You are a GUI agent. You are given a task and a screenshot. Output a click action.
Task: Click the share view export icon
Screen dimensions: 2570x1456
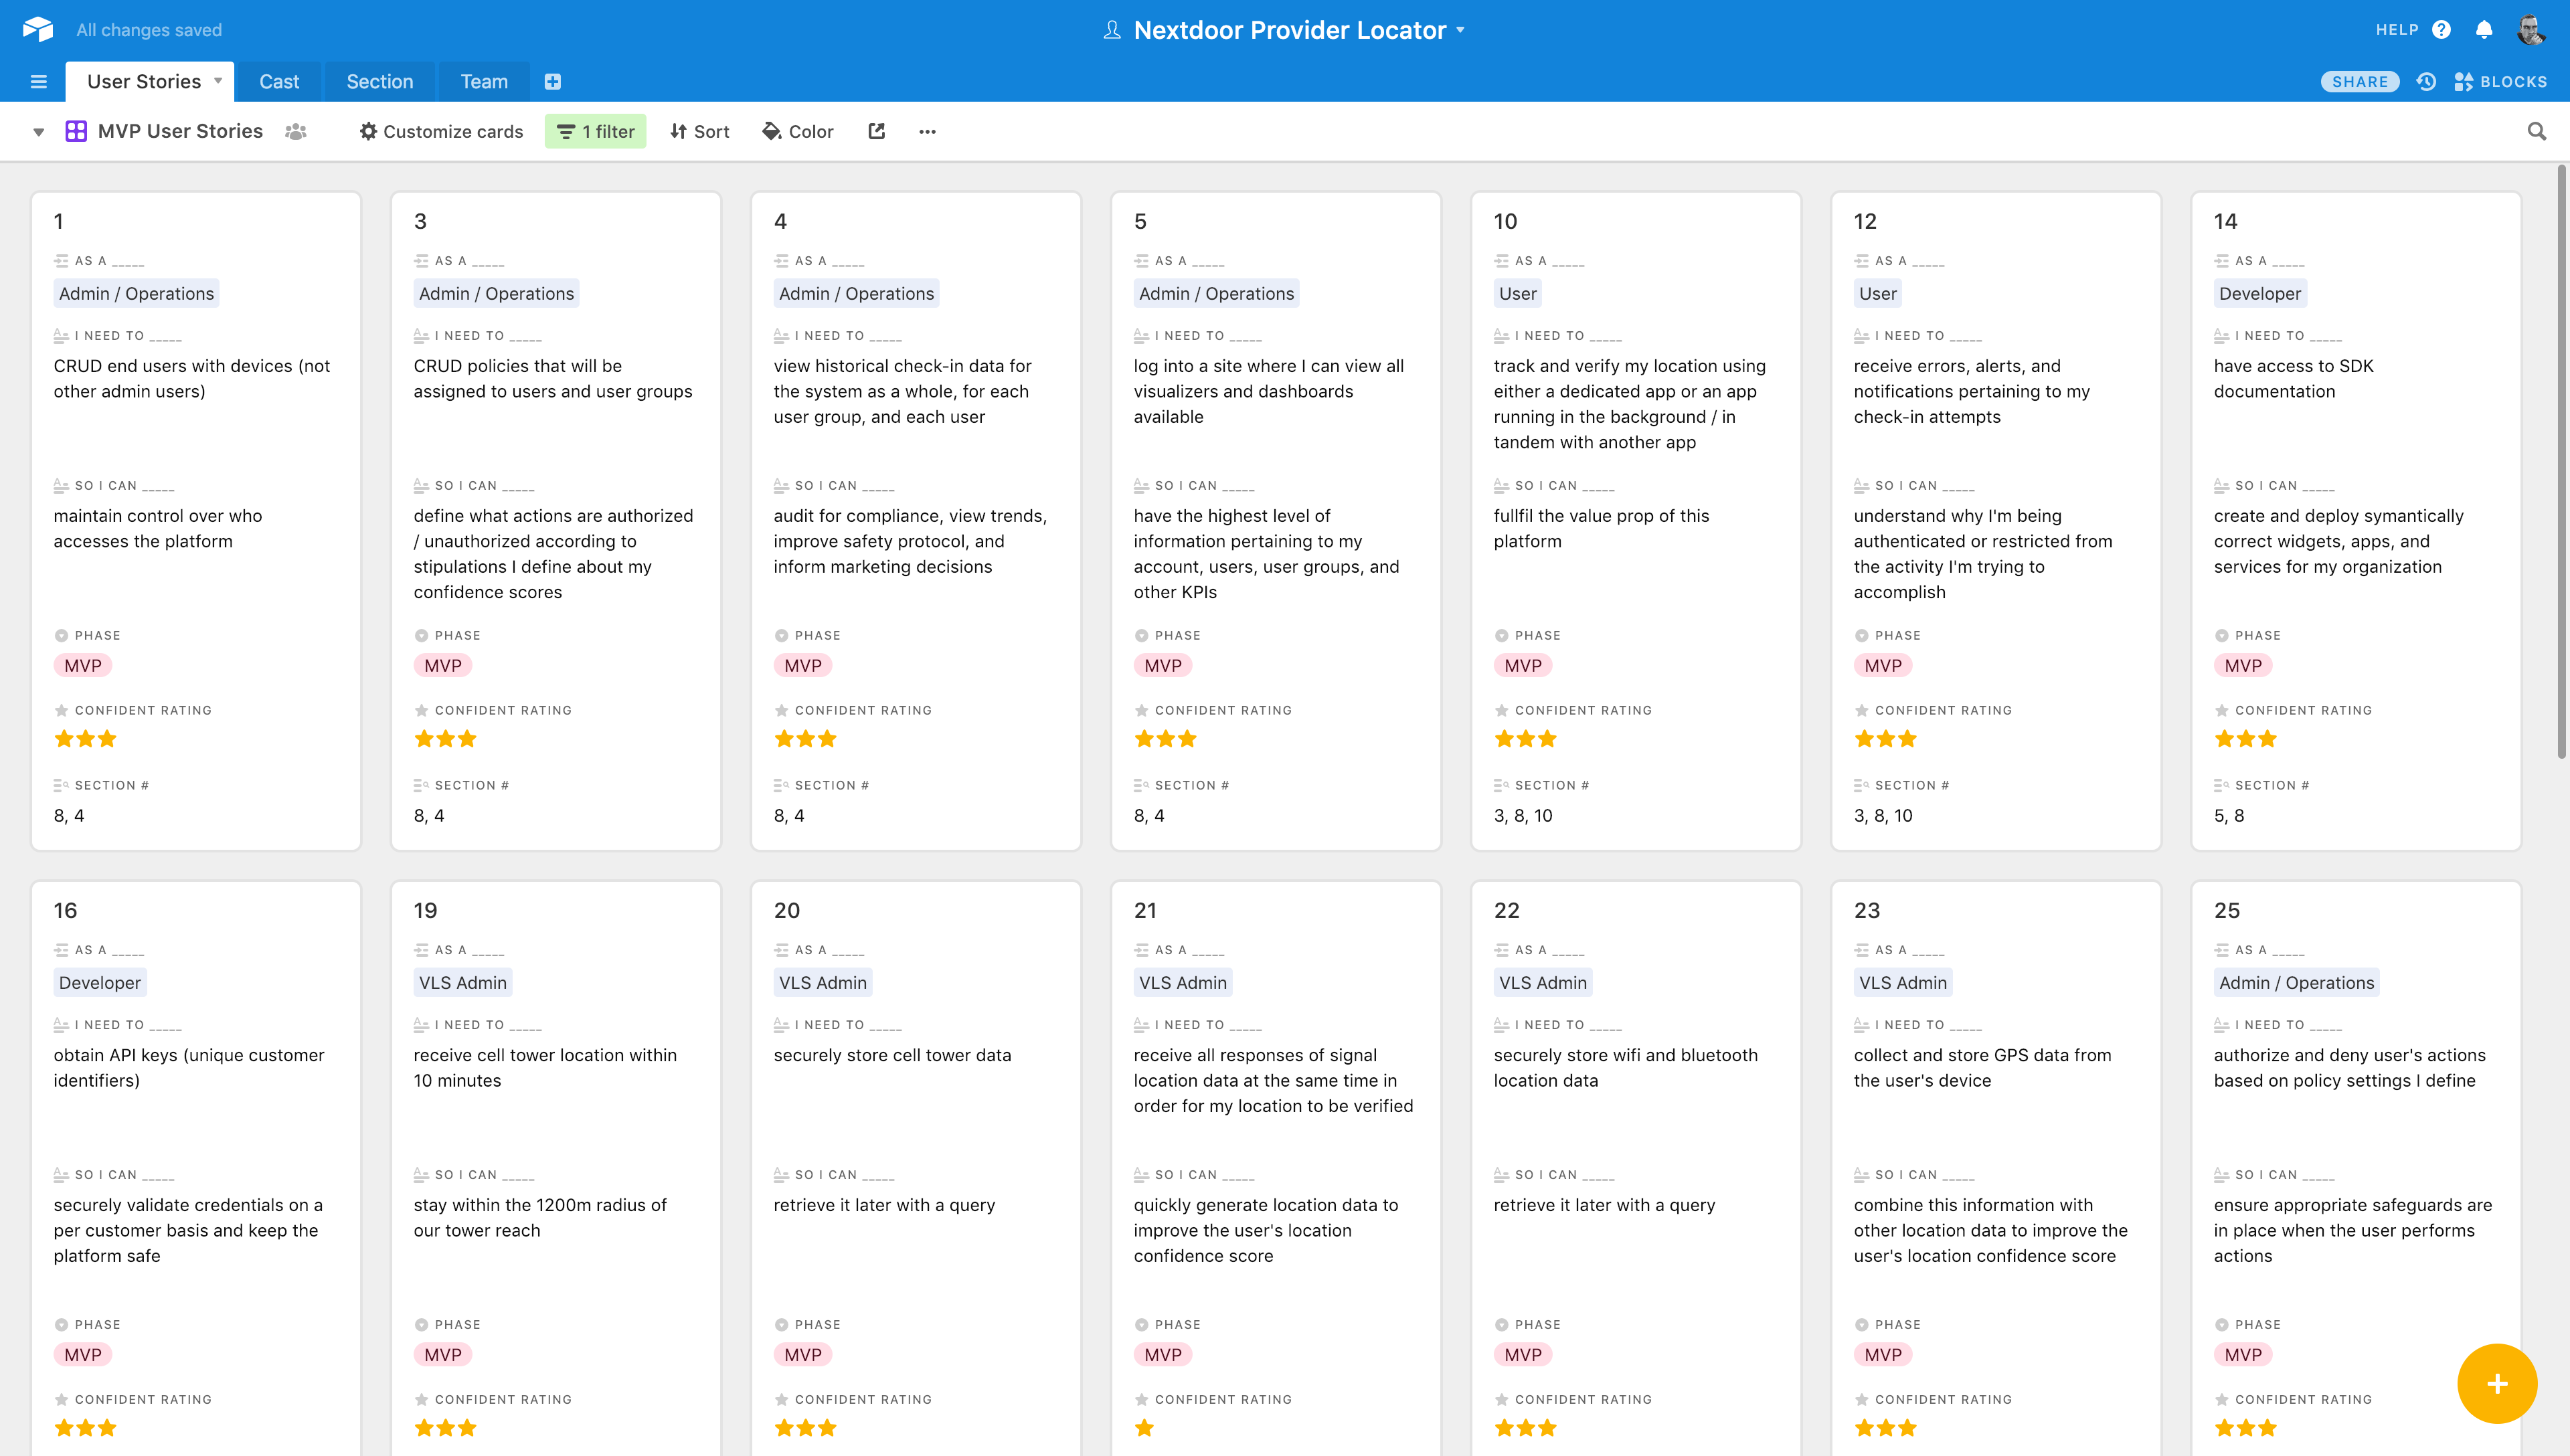[877, 131]
